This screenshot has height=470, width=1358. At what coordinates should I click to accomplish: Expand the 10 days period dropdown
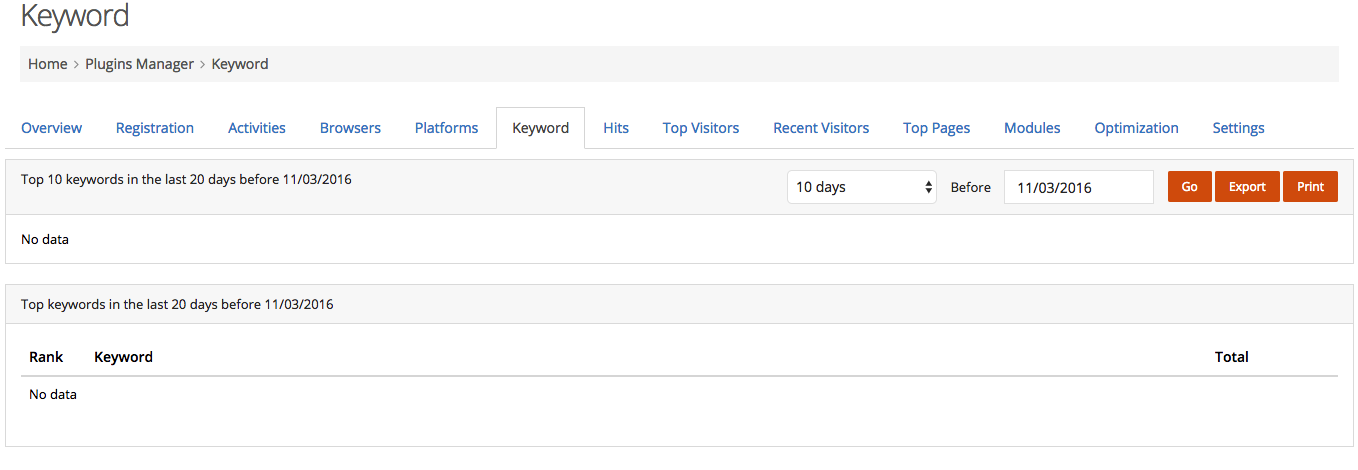862,187
